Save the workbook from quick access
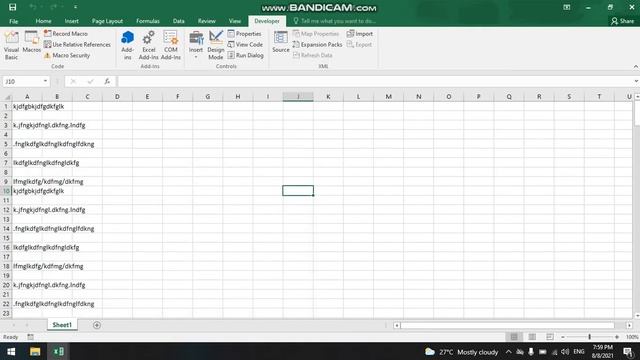The width and height of the screenshot is (640, 360). coord(13,7)
